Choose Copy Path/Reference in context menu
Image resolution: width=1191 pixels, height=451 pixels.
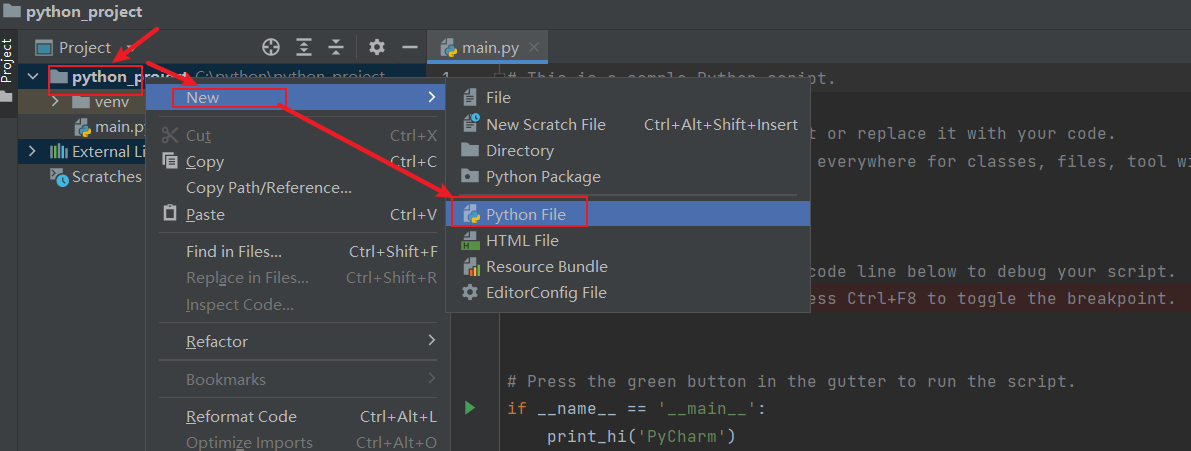tap(300, 188)
